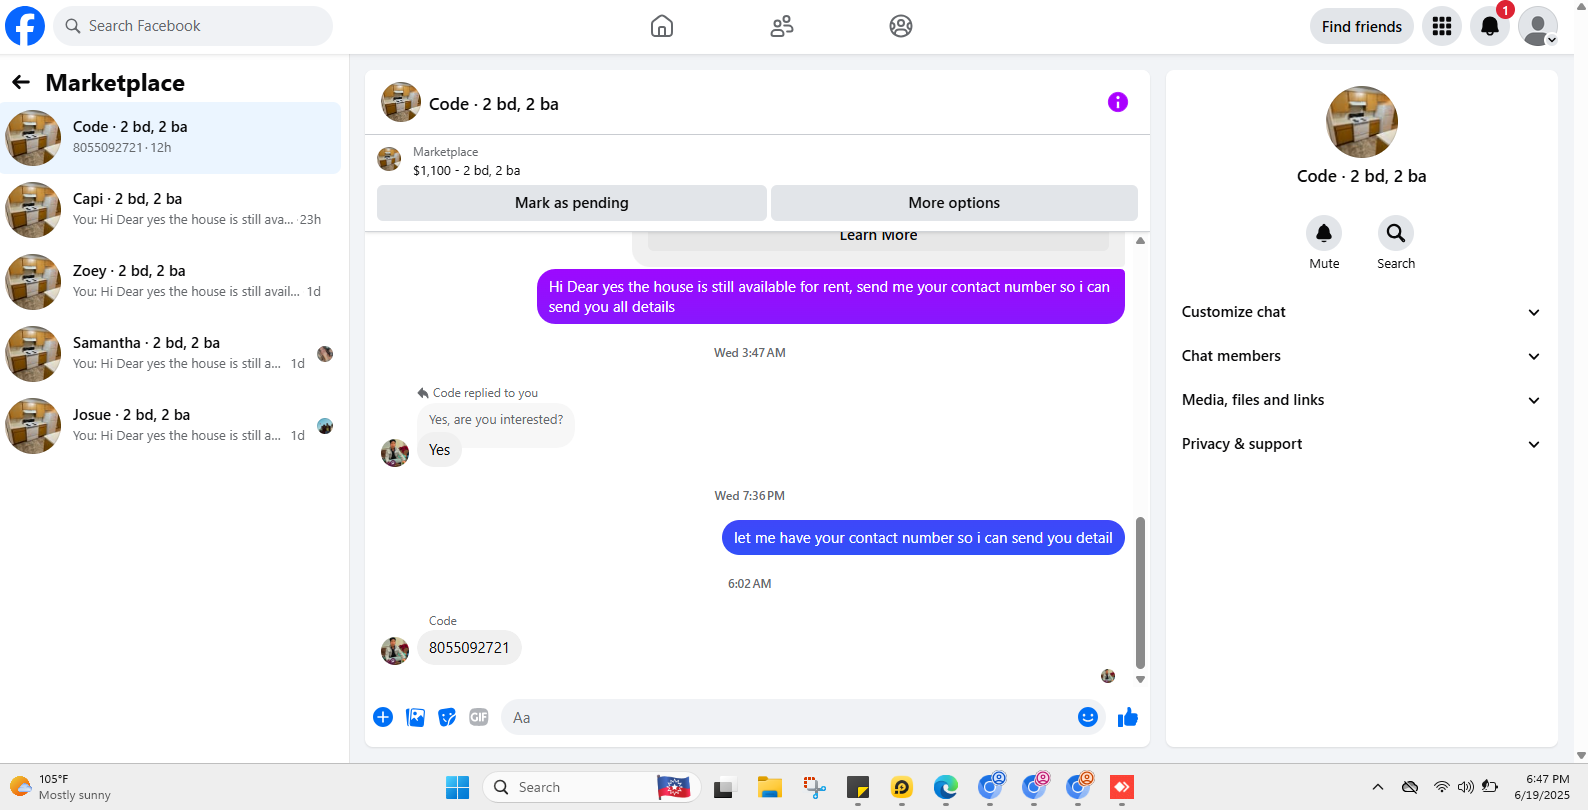Click the 'let me have your contact number' message
Screen dimensions: 1588x810
pyautogui.click(x=923, y=538)
